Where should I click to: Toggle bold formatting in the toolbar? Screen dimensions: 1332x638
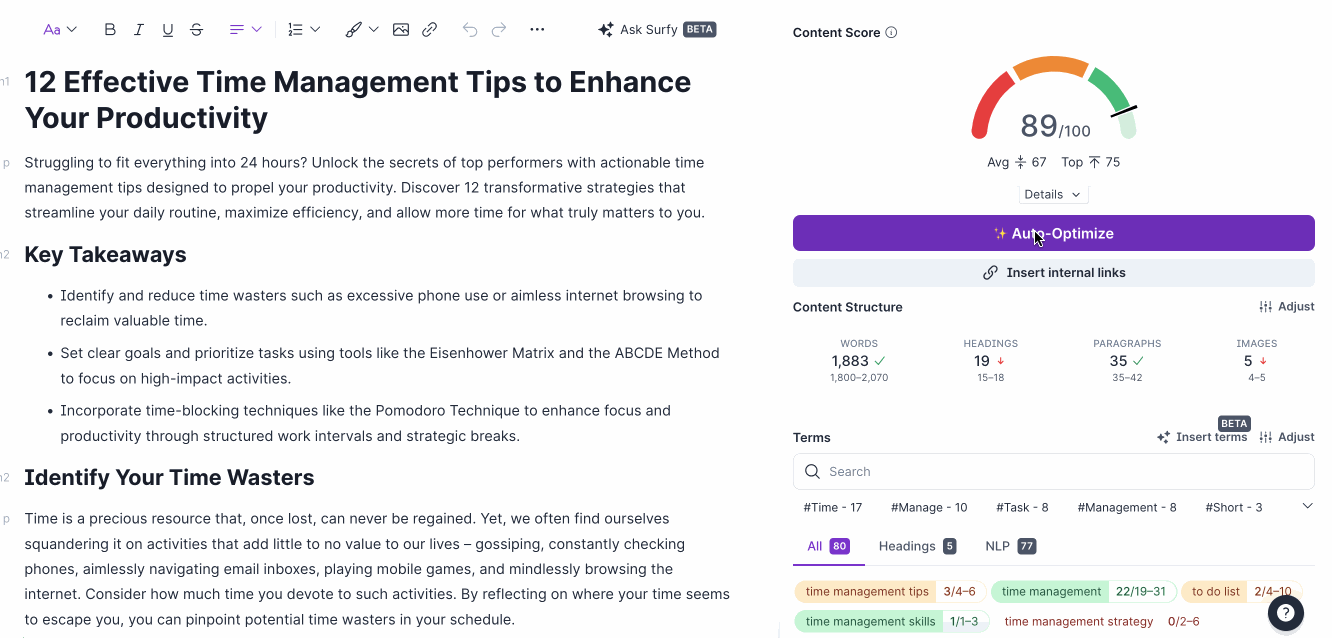110,30
